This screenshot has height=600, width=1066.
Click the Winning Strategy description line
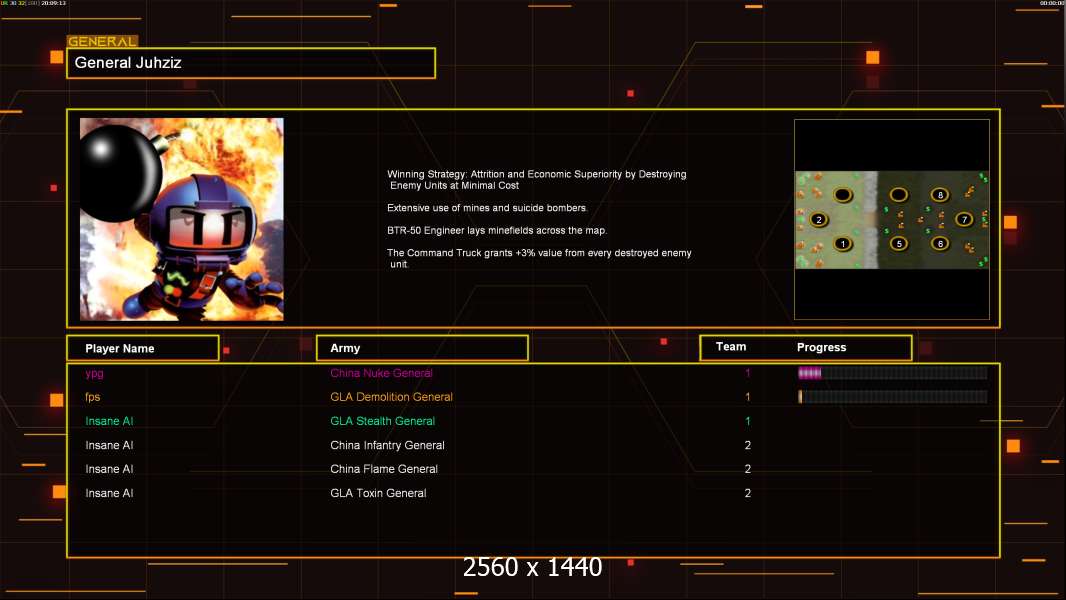pyautogui.click(x=537, y=179)
